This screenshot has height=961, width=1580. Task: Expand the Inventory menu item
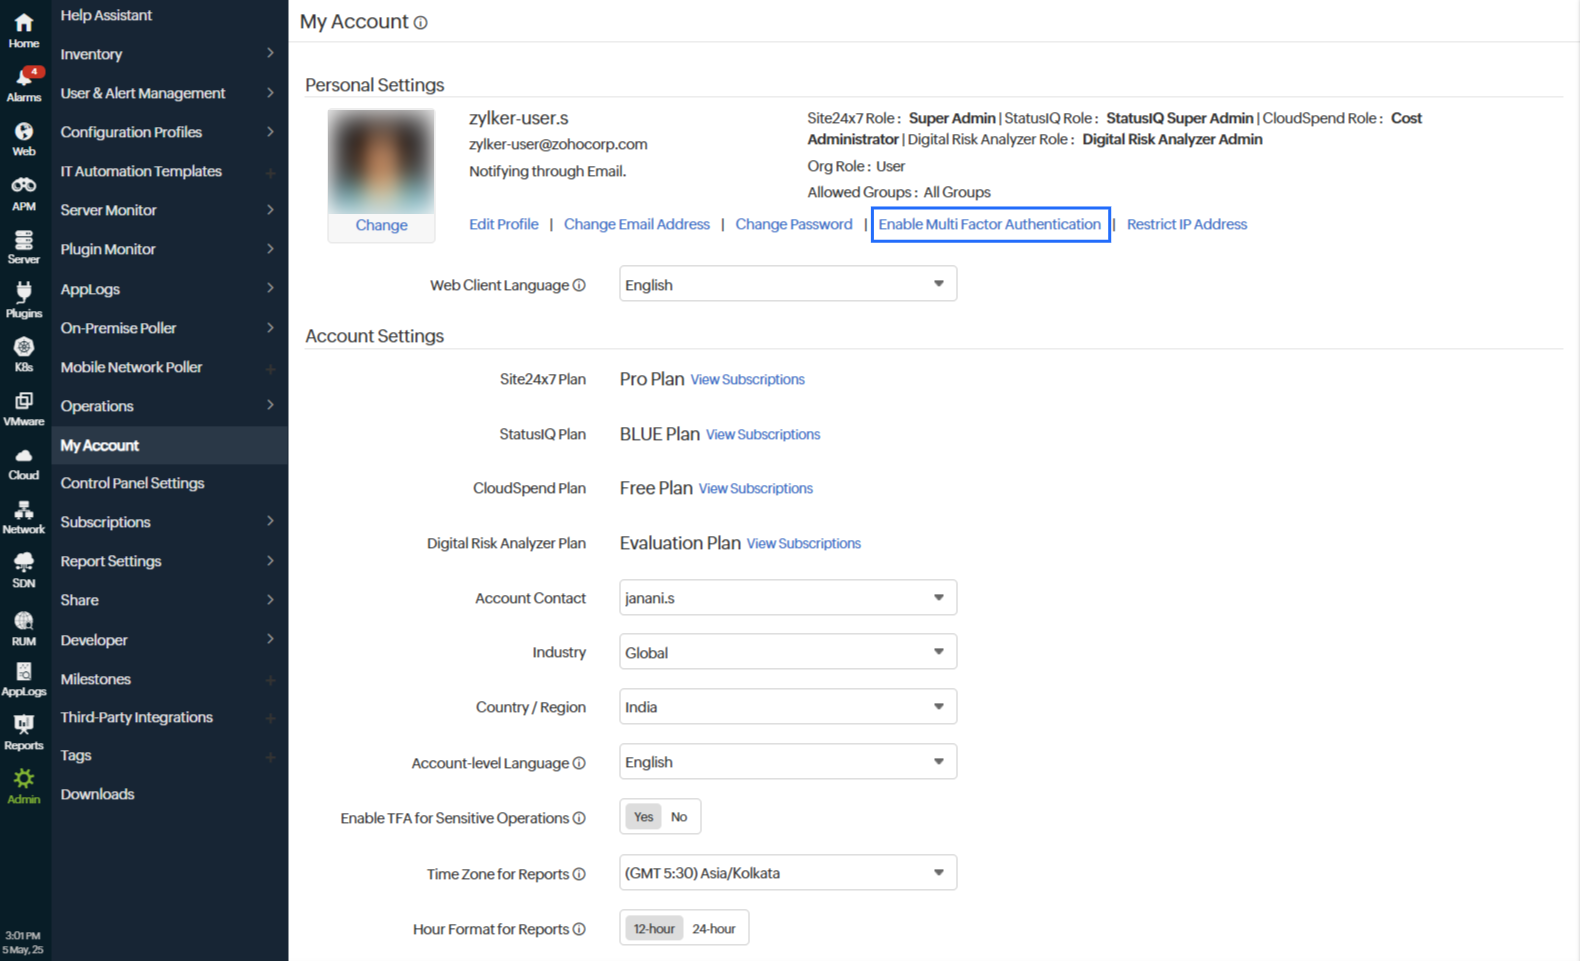[x=165, y=54]
